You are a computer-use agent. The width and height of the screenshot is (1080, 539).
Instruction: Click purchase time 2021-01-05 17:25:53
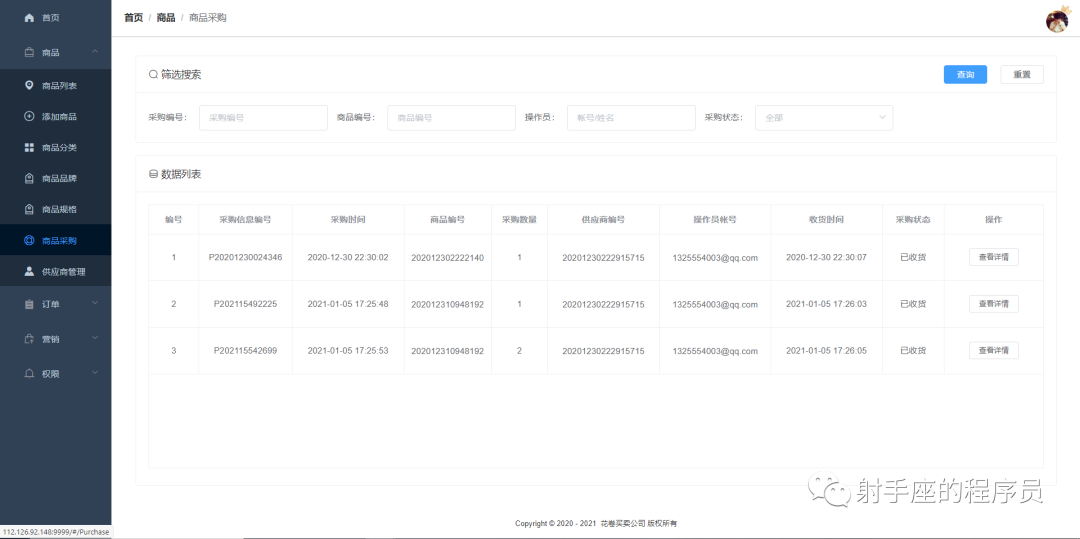(348, 351)
